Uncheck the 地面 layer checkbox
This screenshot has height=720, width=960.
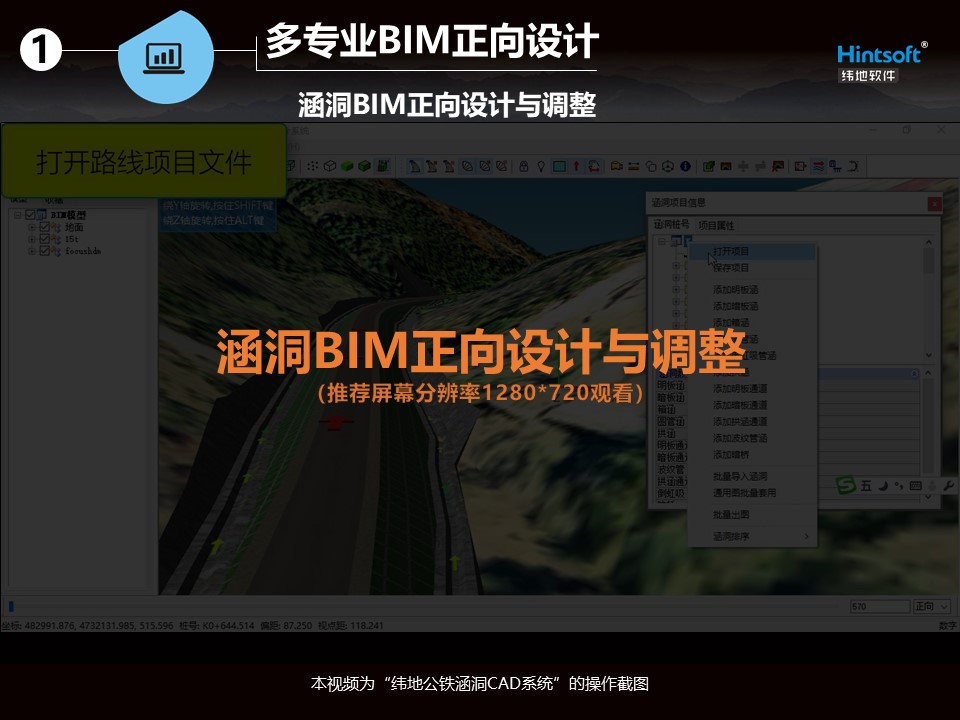coord(44,227)
